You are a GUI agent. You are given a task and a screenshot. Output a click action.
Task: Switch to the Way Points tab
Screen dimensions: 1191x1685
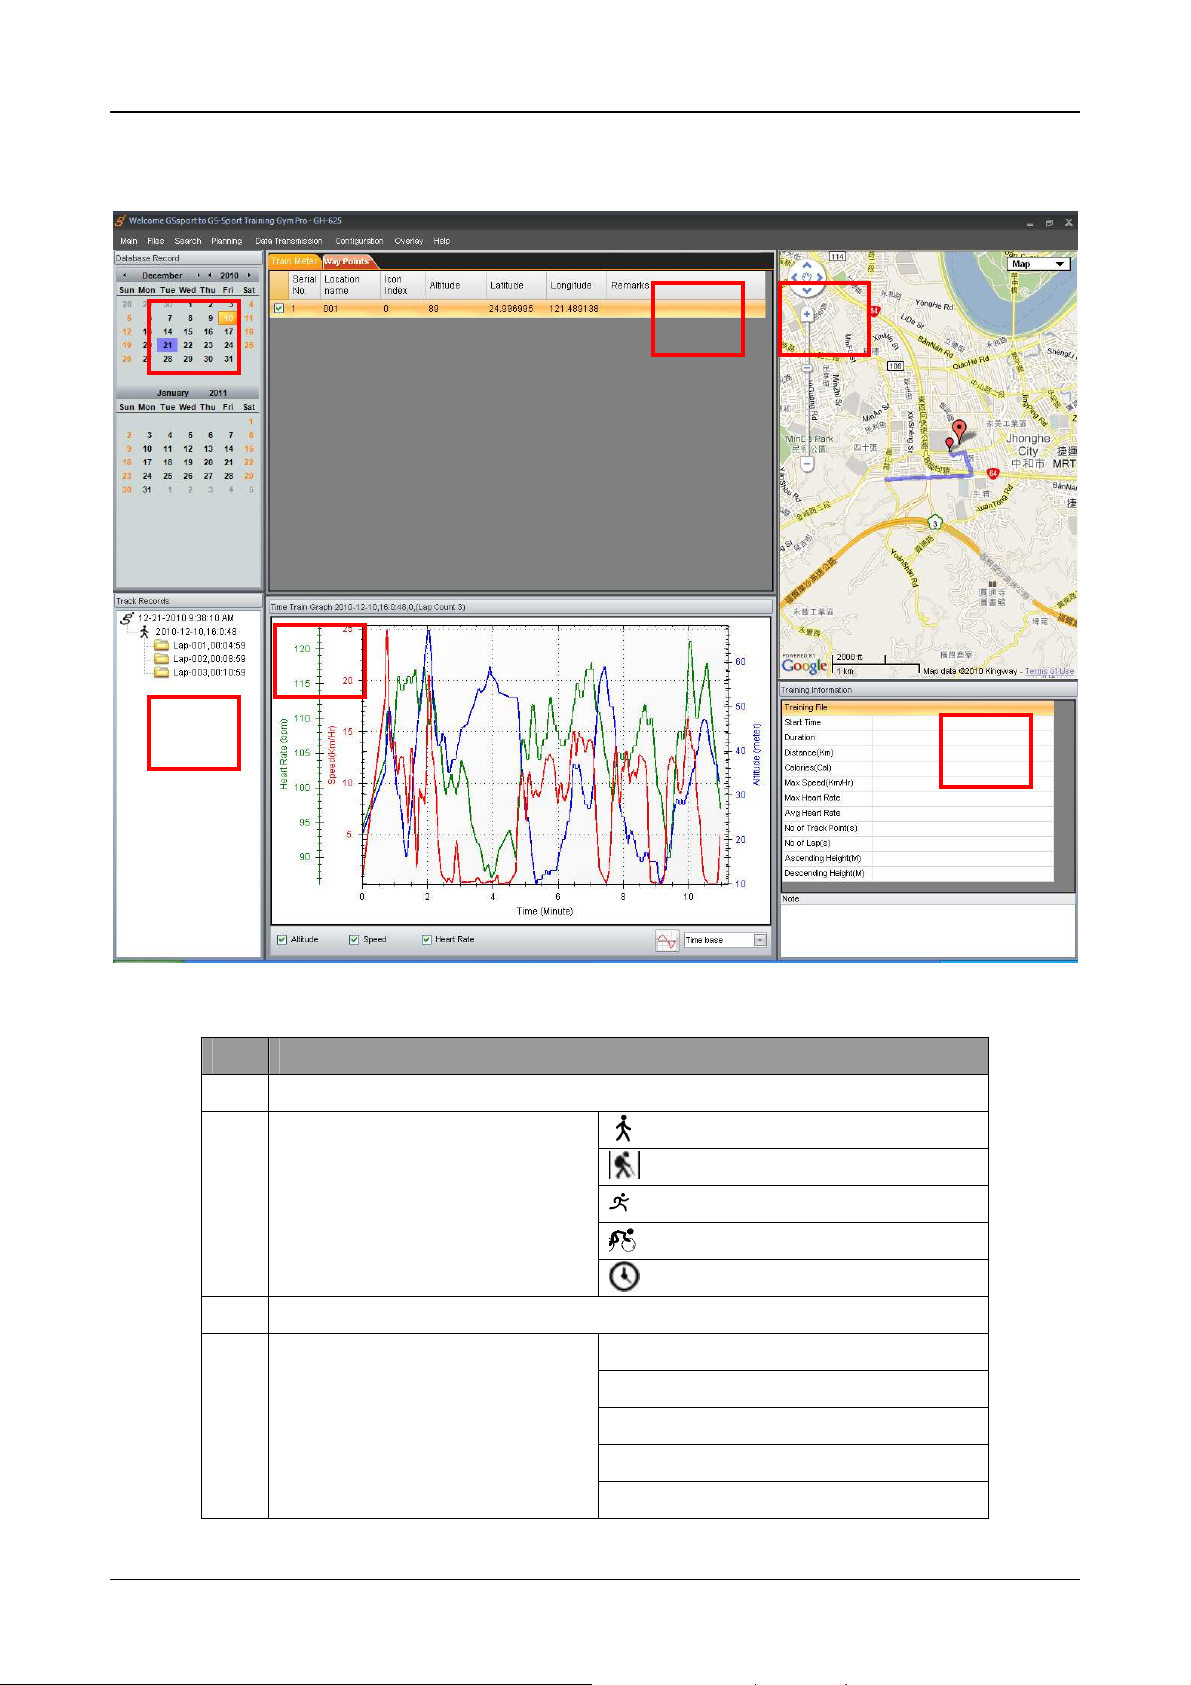pos(347,262)
